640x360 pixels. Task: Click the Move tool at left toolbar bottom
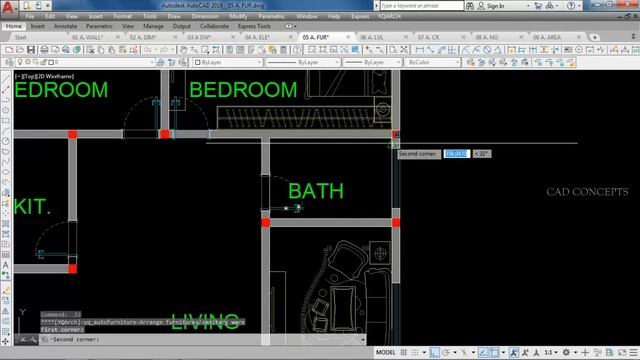(6, 341)
